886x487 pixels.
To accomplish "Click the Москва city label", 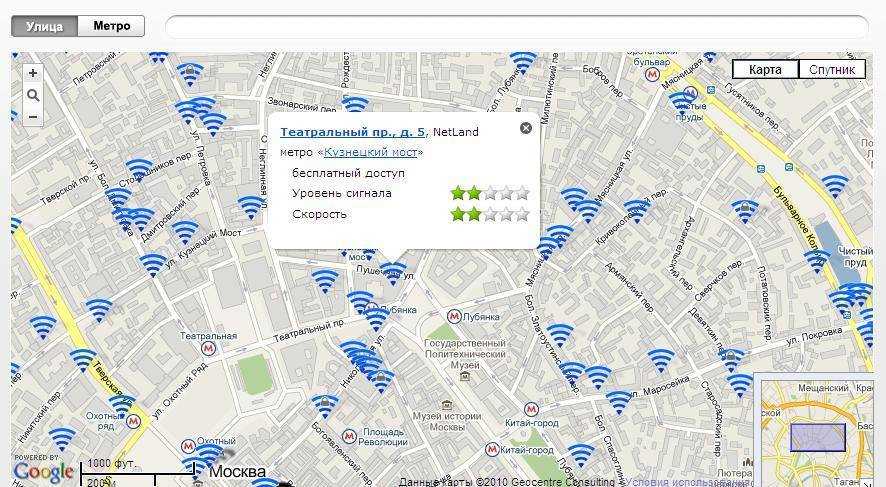I will (x=237, y=471).
